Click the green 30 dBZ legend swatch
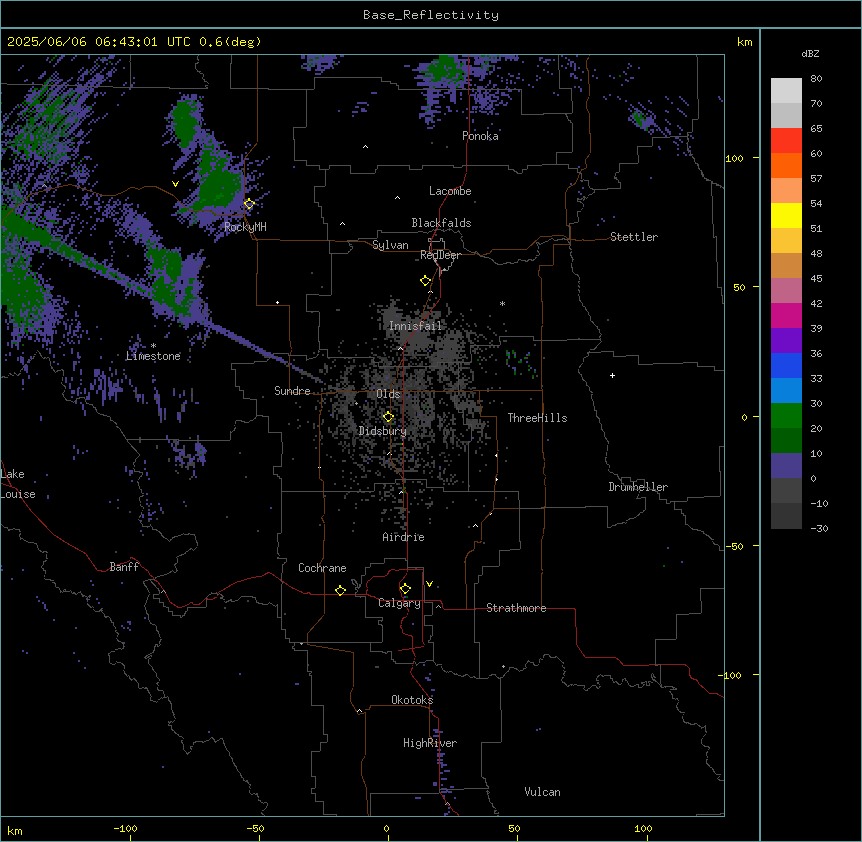This screenshot has height=842, width=862. point(786,416)
